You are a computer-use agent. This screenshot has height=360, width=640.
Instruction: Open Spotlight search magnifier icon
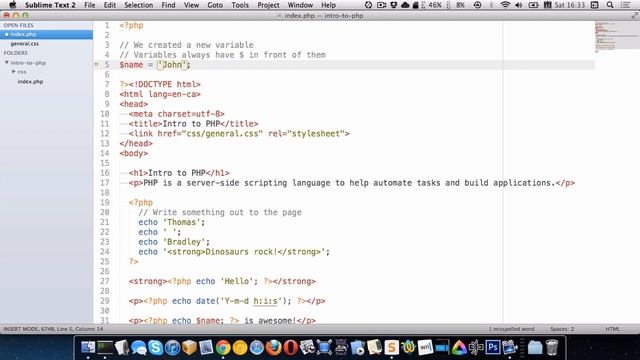[x=610, y=5]
